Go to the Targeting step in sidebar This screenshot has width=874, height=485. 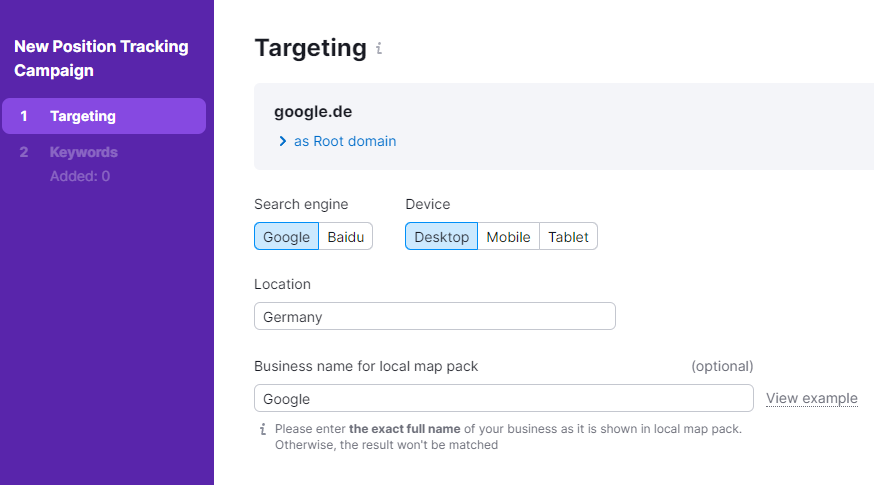click(83, 116)
